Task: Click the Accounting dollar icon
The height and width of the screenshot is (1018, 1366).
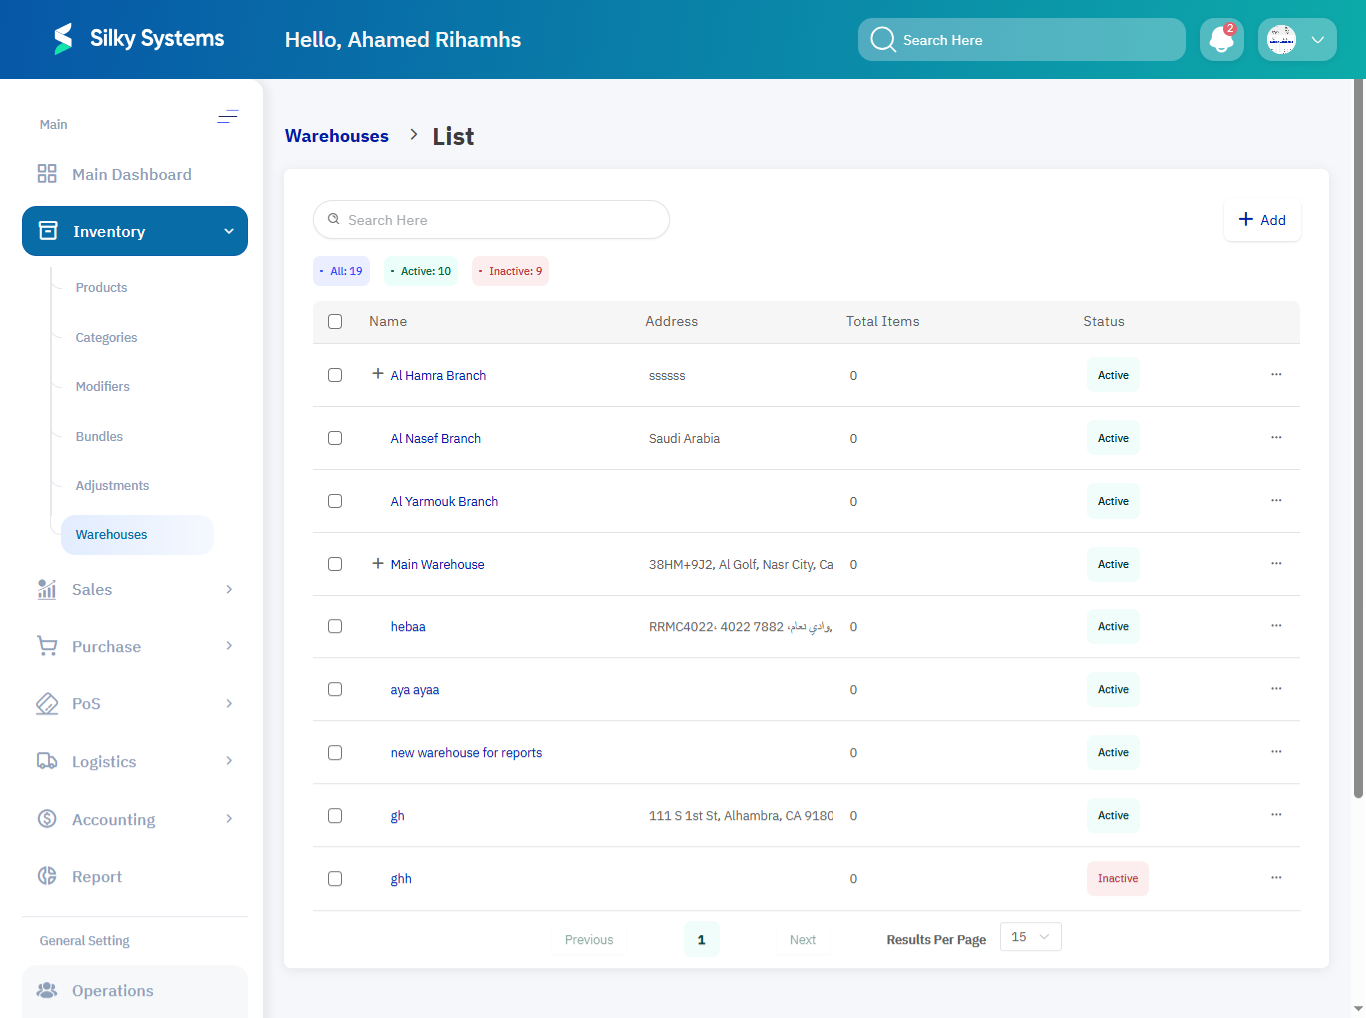Action: (47, 819)
